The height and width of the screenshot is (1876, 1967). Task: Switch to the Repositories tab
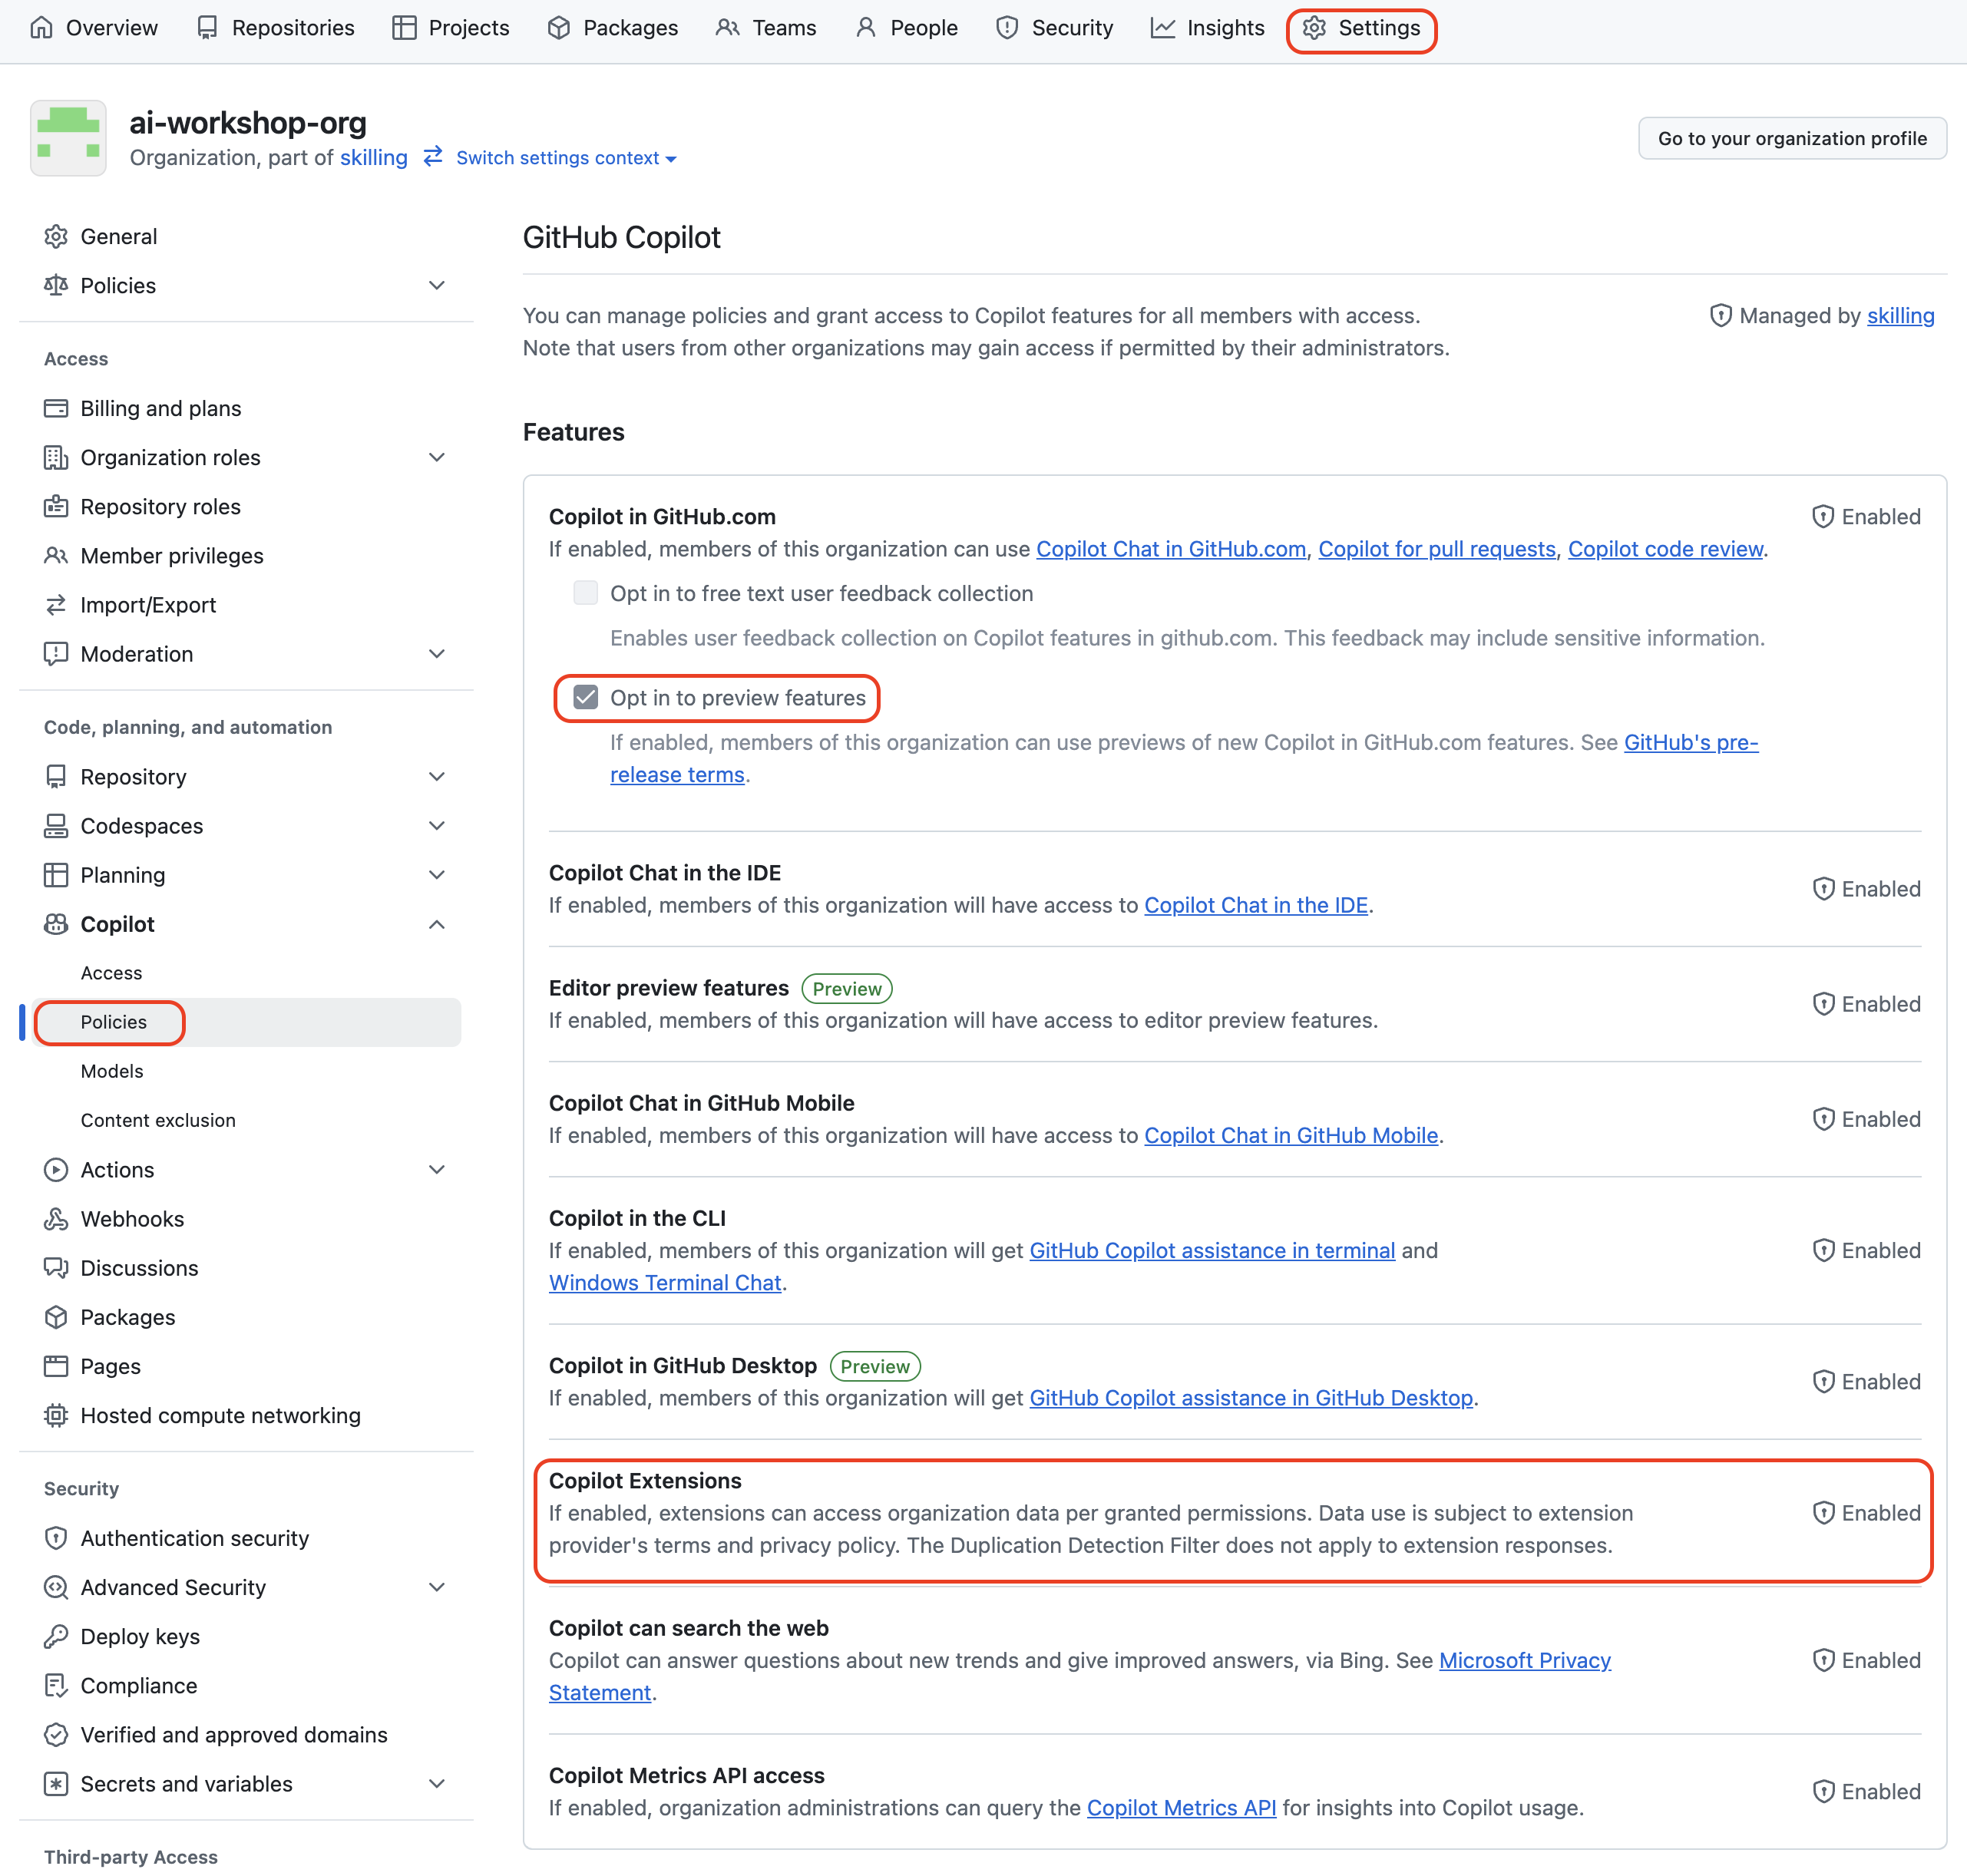coord(276,28)
